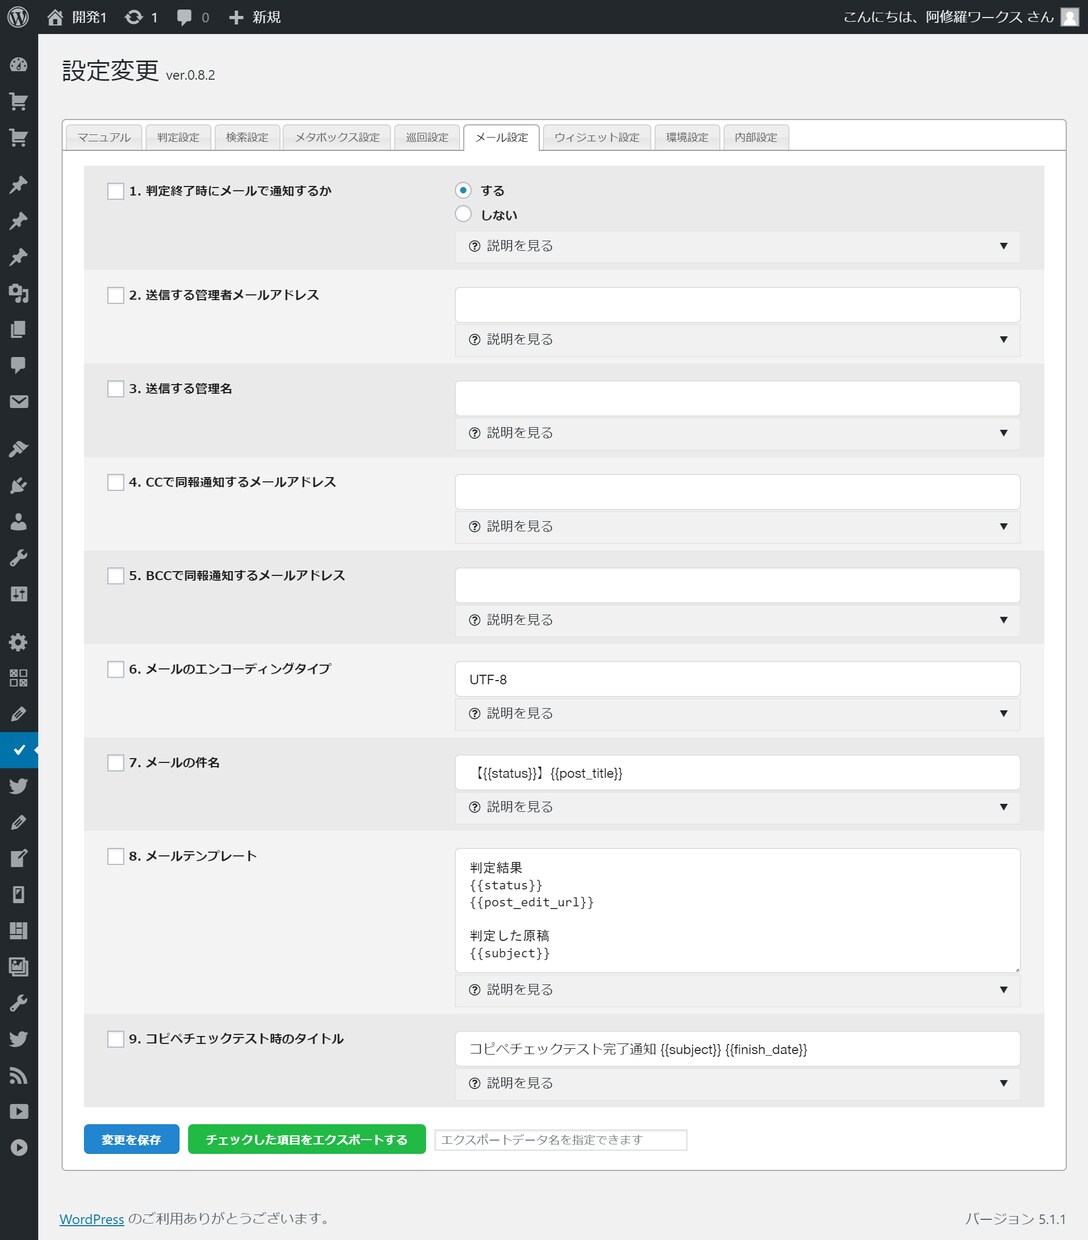This screenshot has height=1240, width=1088.
Task: Select the しない radio button
Action: [x=463, y=214]
